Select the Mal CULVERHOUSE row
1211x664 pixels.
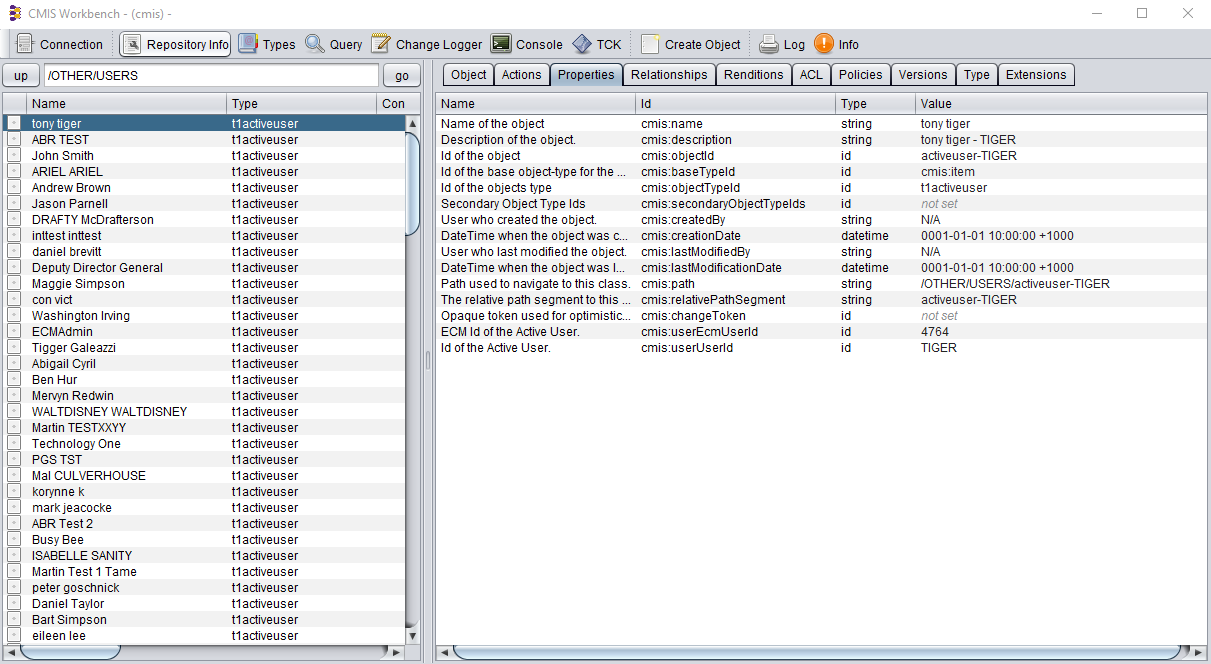click(205, 476)
